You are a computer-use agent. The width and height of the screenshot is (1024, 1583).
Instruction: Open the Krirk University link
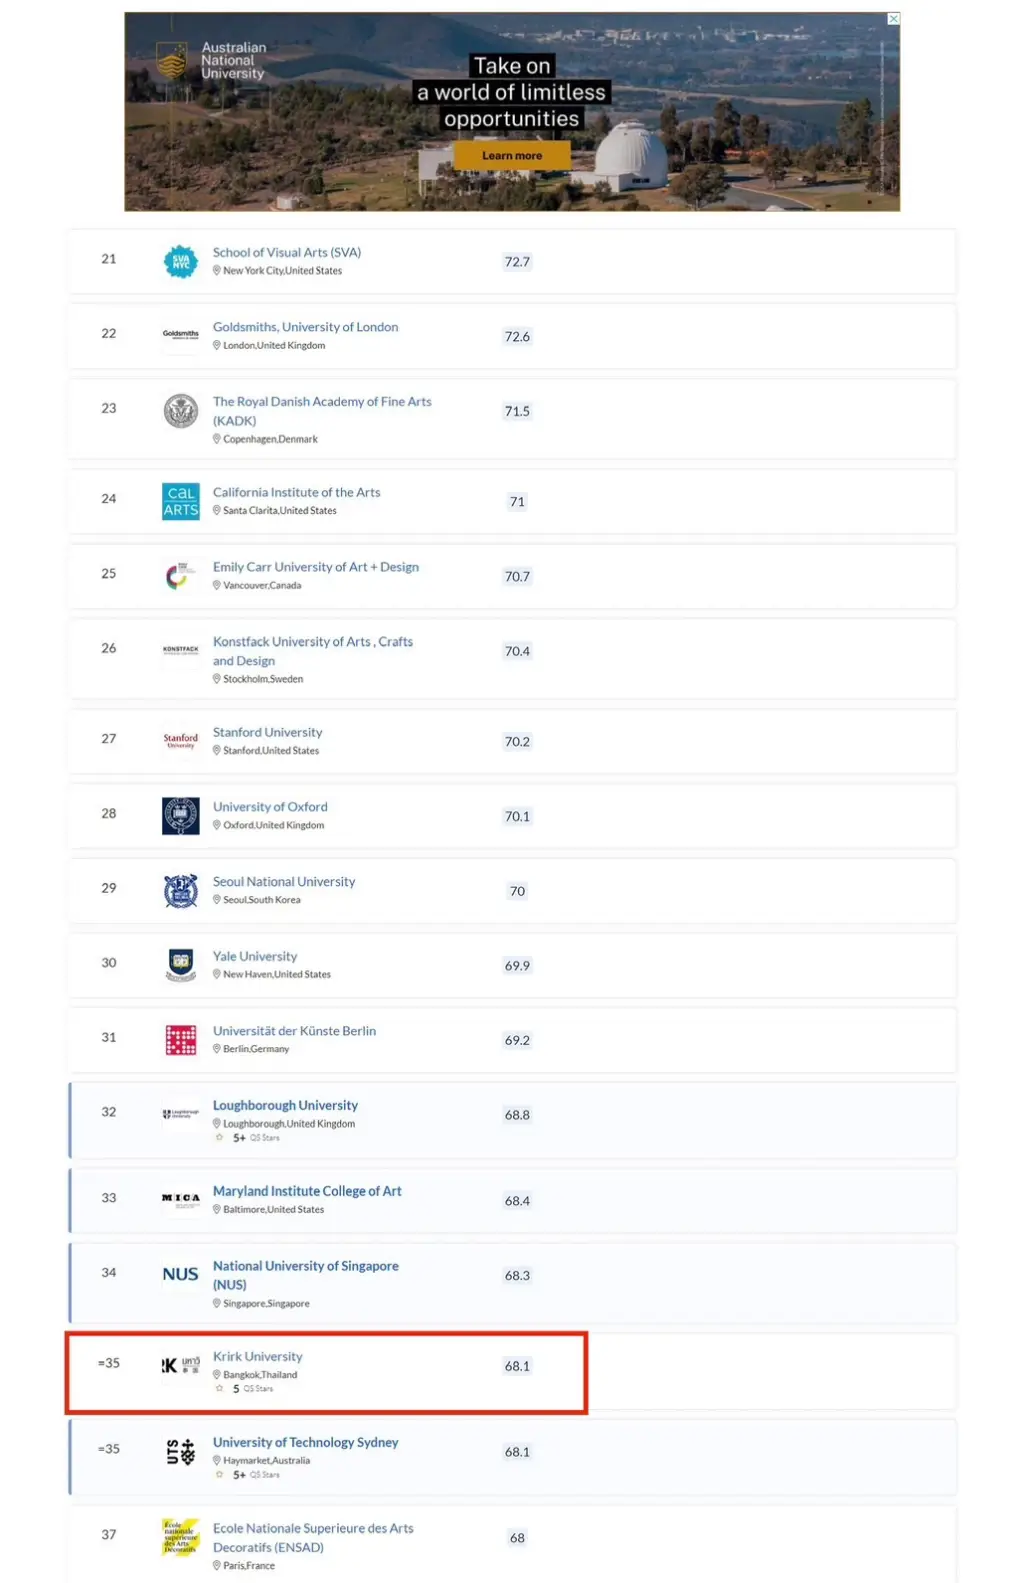point(257,1357)
